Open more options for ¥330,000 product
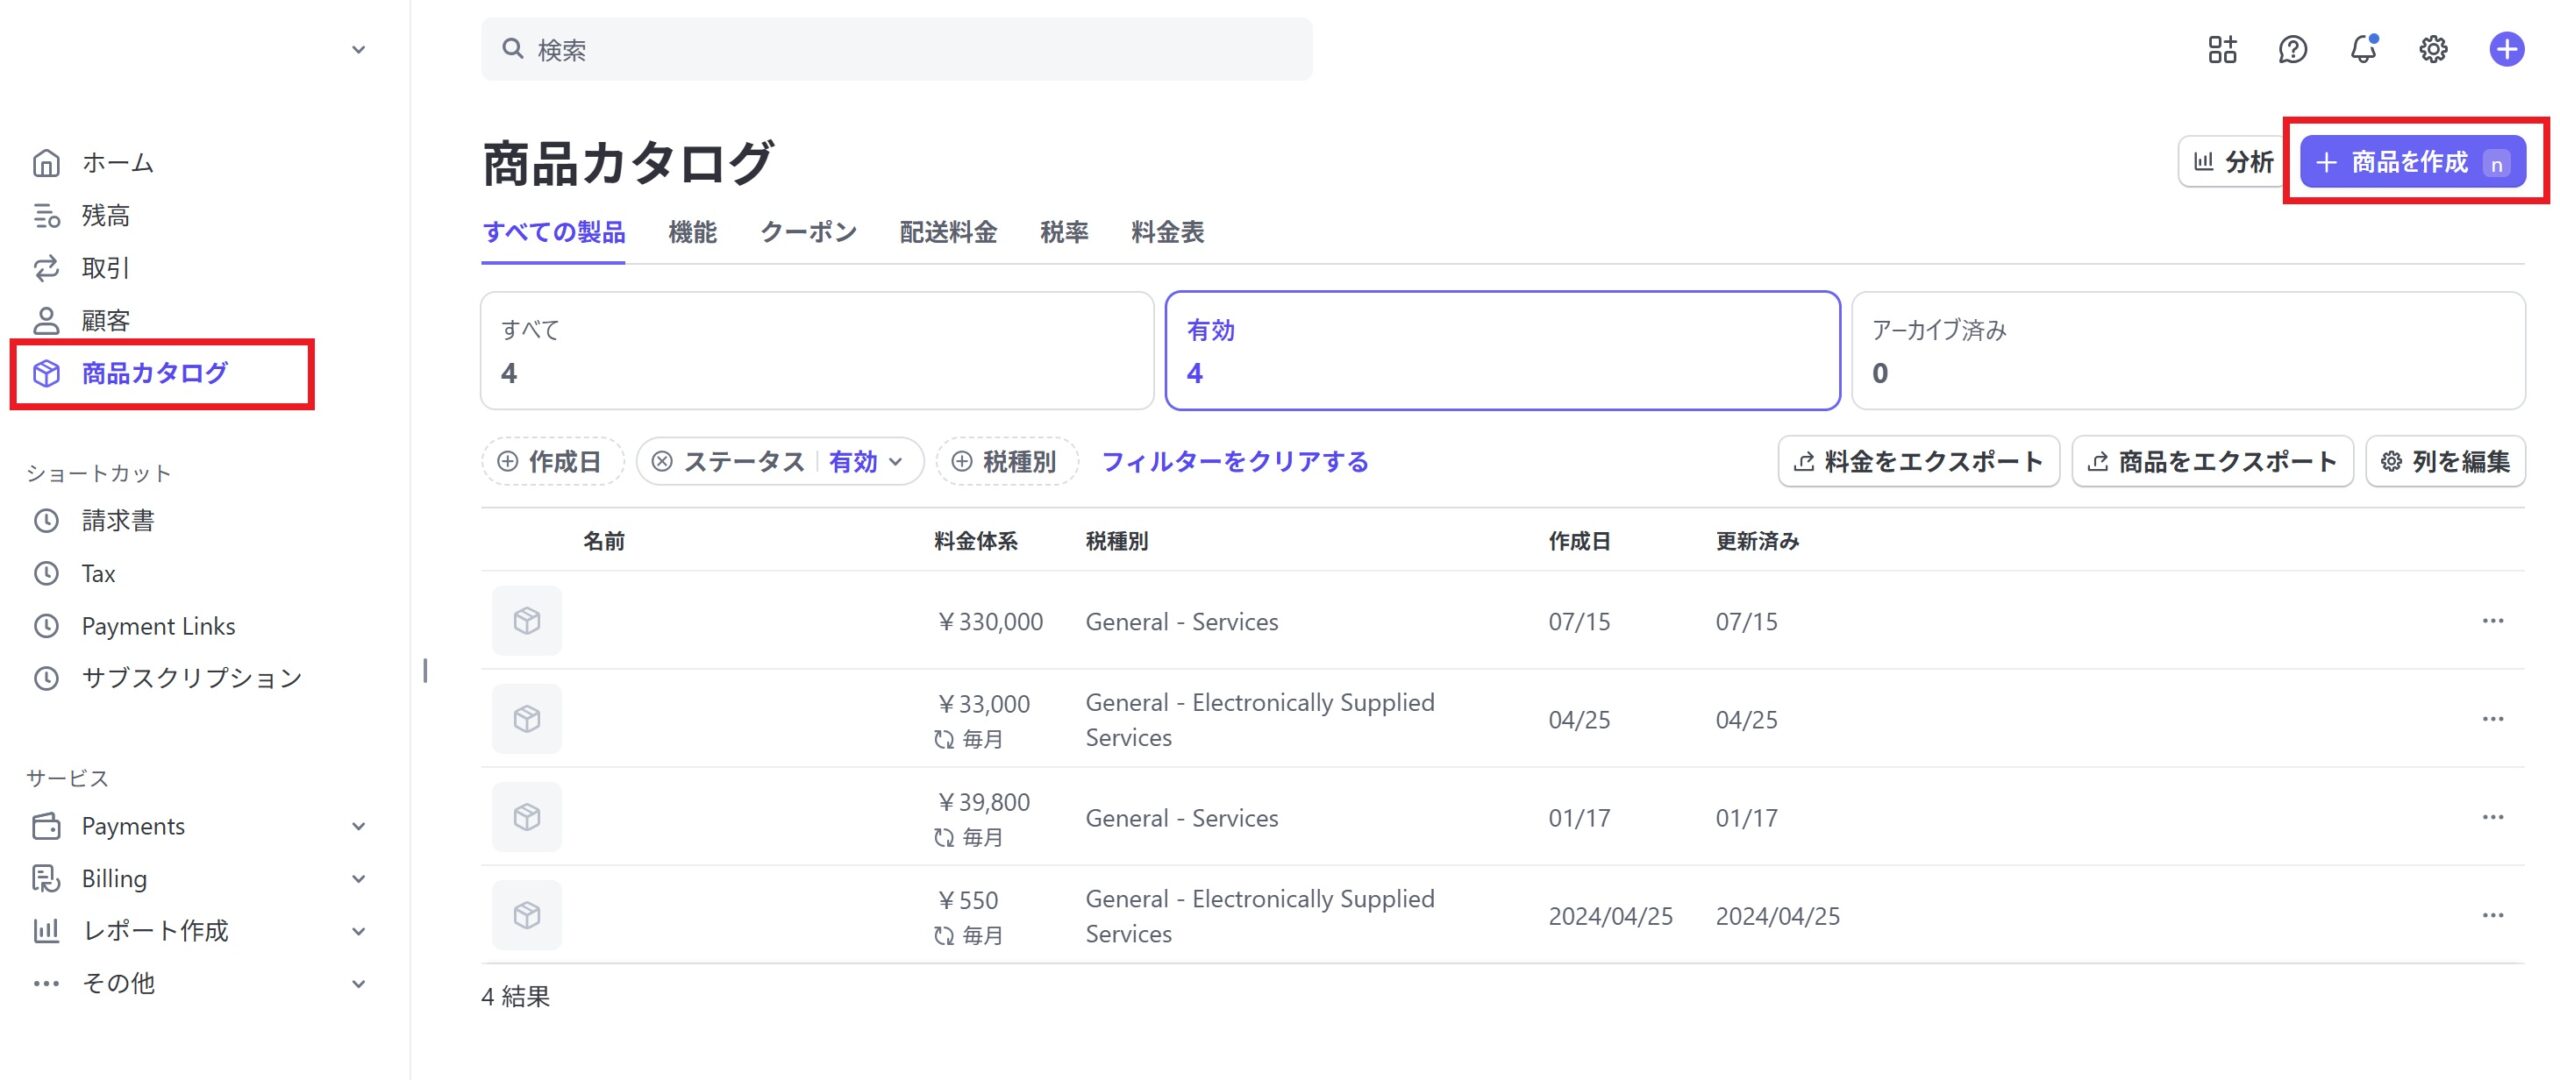Viewport: 2560px width, 1080px height. coord(2492,621)
